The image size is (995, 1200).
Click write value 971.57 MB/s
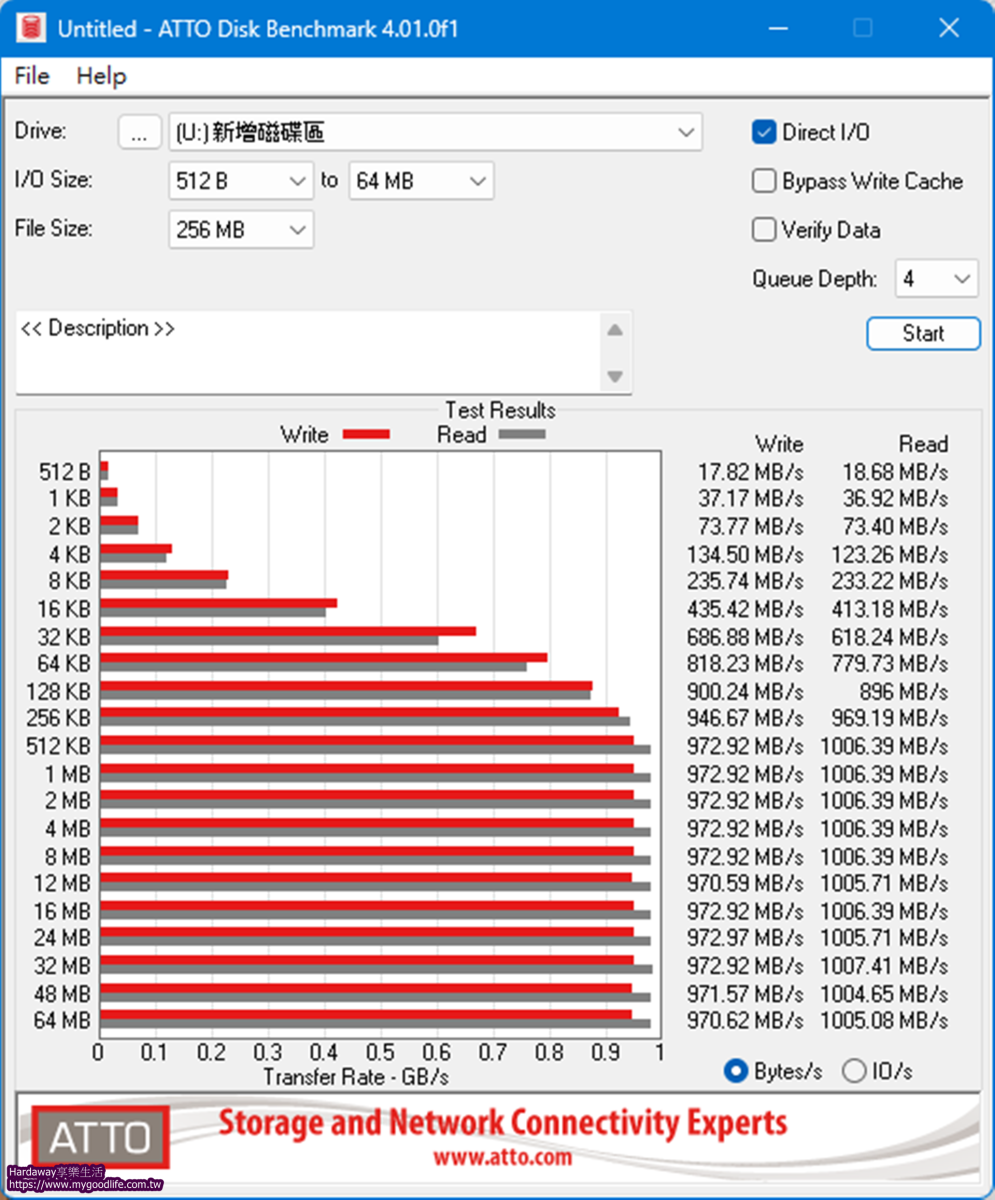745,994
